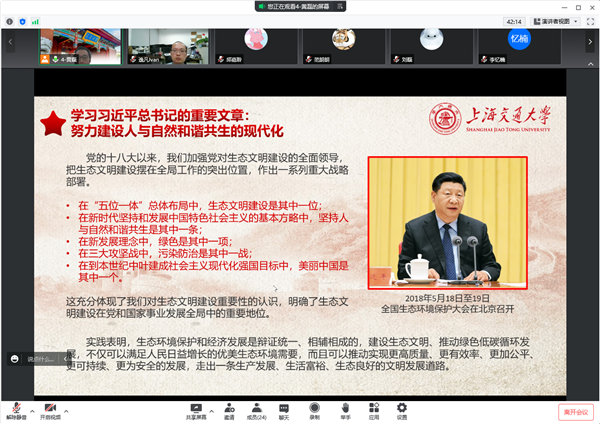The width and height of the screenshot is (600, 424).
Task: Open the share options arrow beside 共享屏幕
Action: pyautogui.click(x=212, y=411)
